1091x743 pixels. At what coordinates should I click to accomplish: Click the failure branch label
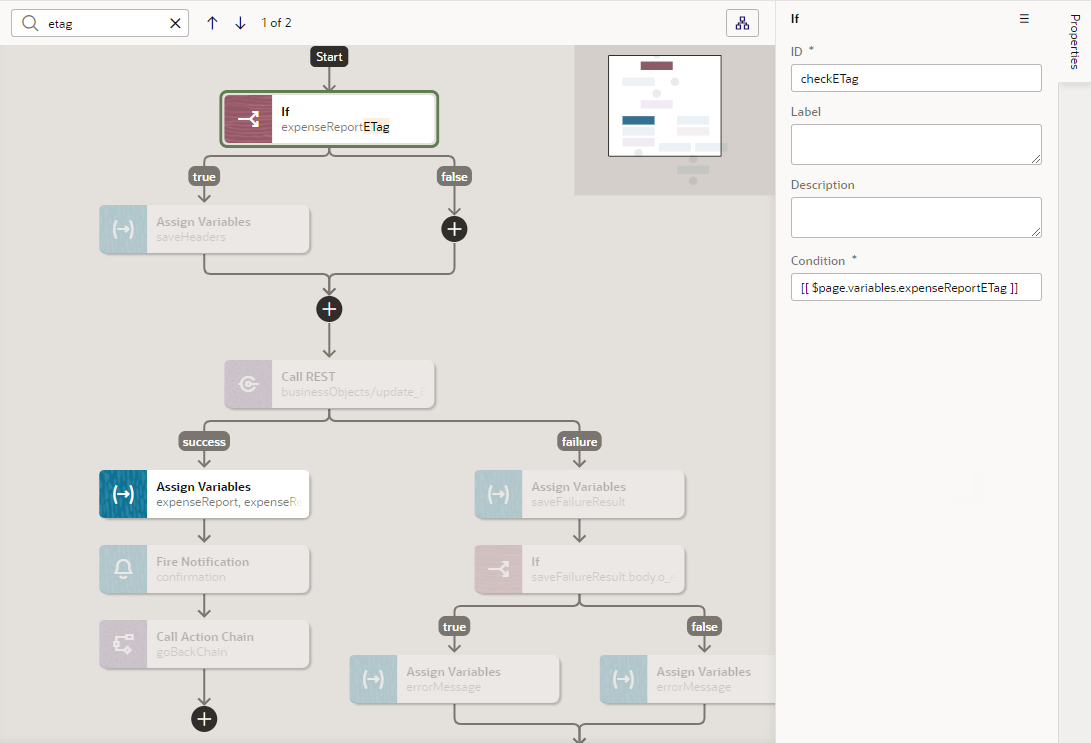(x=579, y=441)
